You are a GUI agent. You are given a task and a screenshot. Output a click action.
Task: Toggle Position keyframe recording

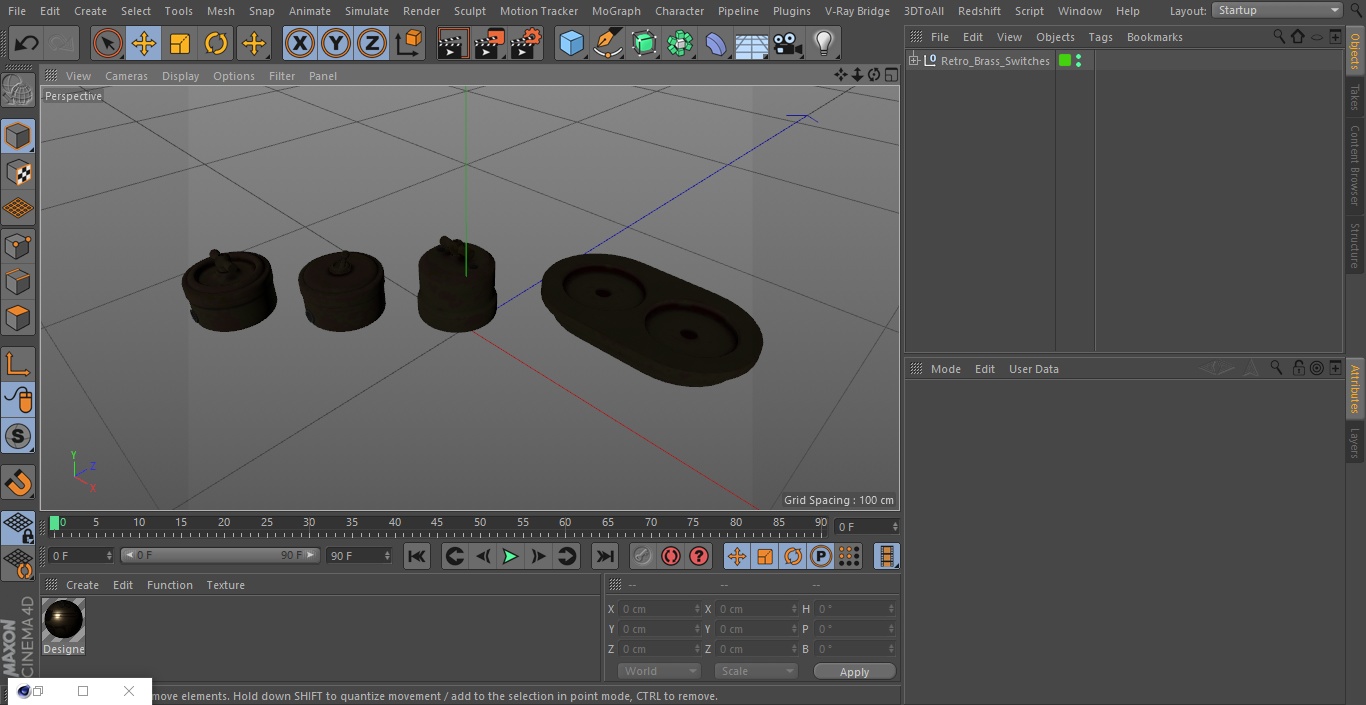[737, 556]
